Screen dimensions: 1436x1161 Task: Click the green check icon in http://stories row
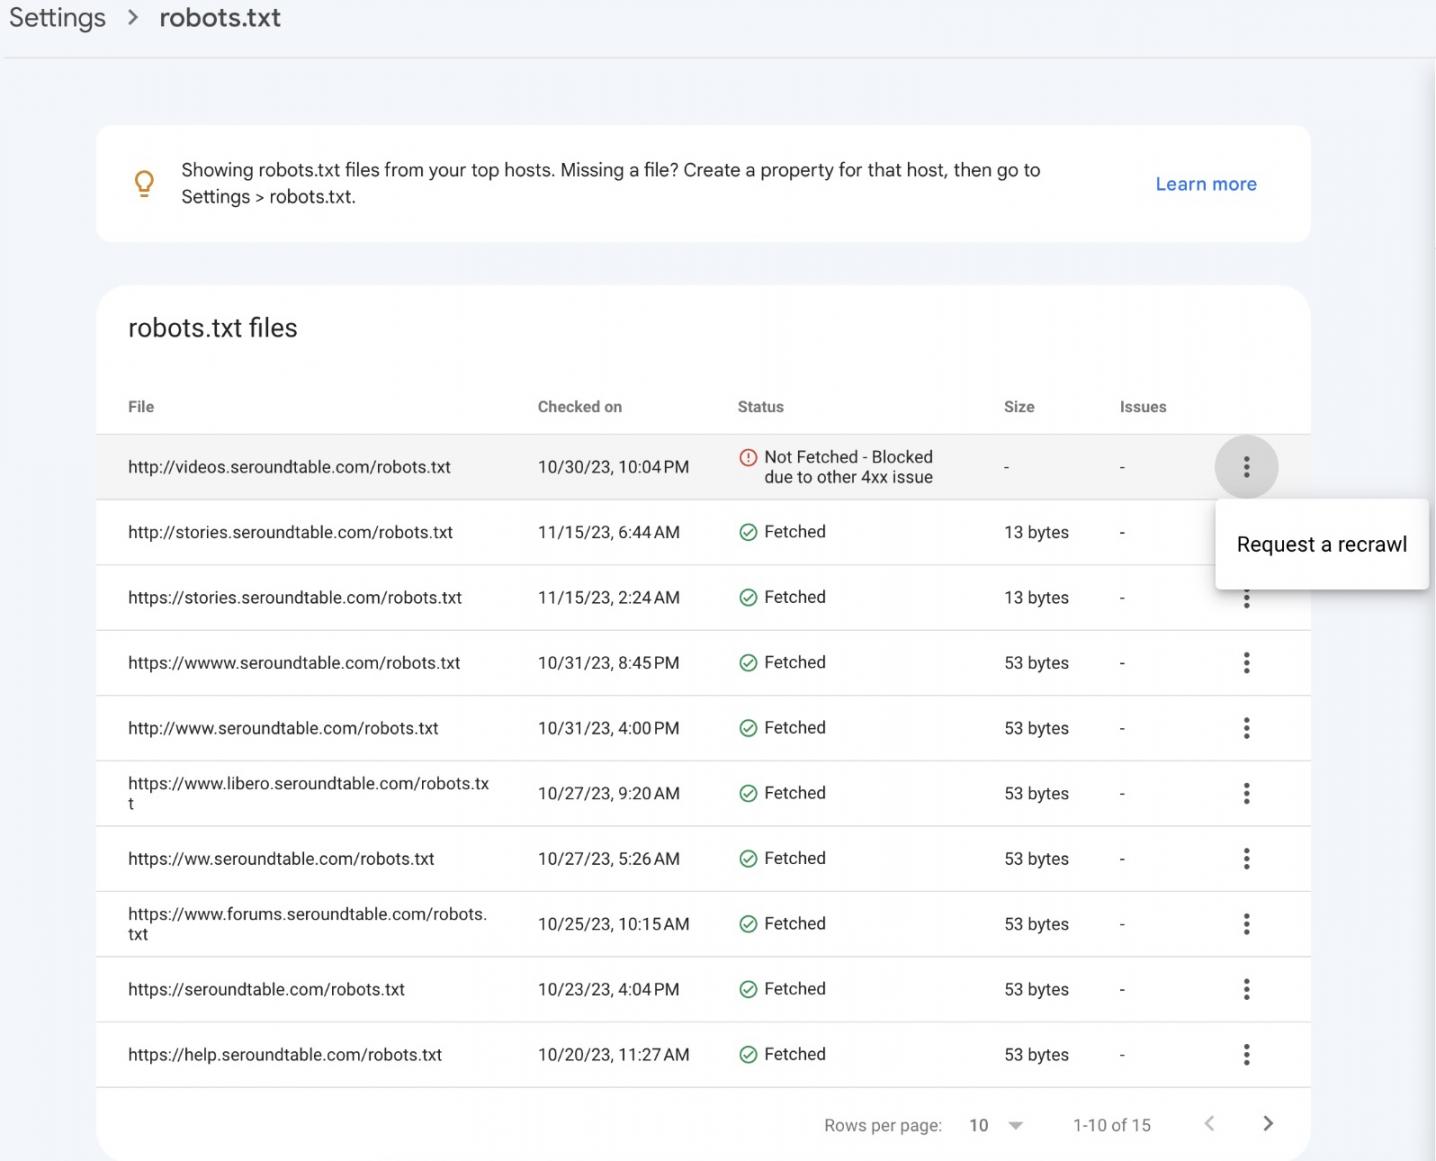[748, 532]
